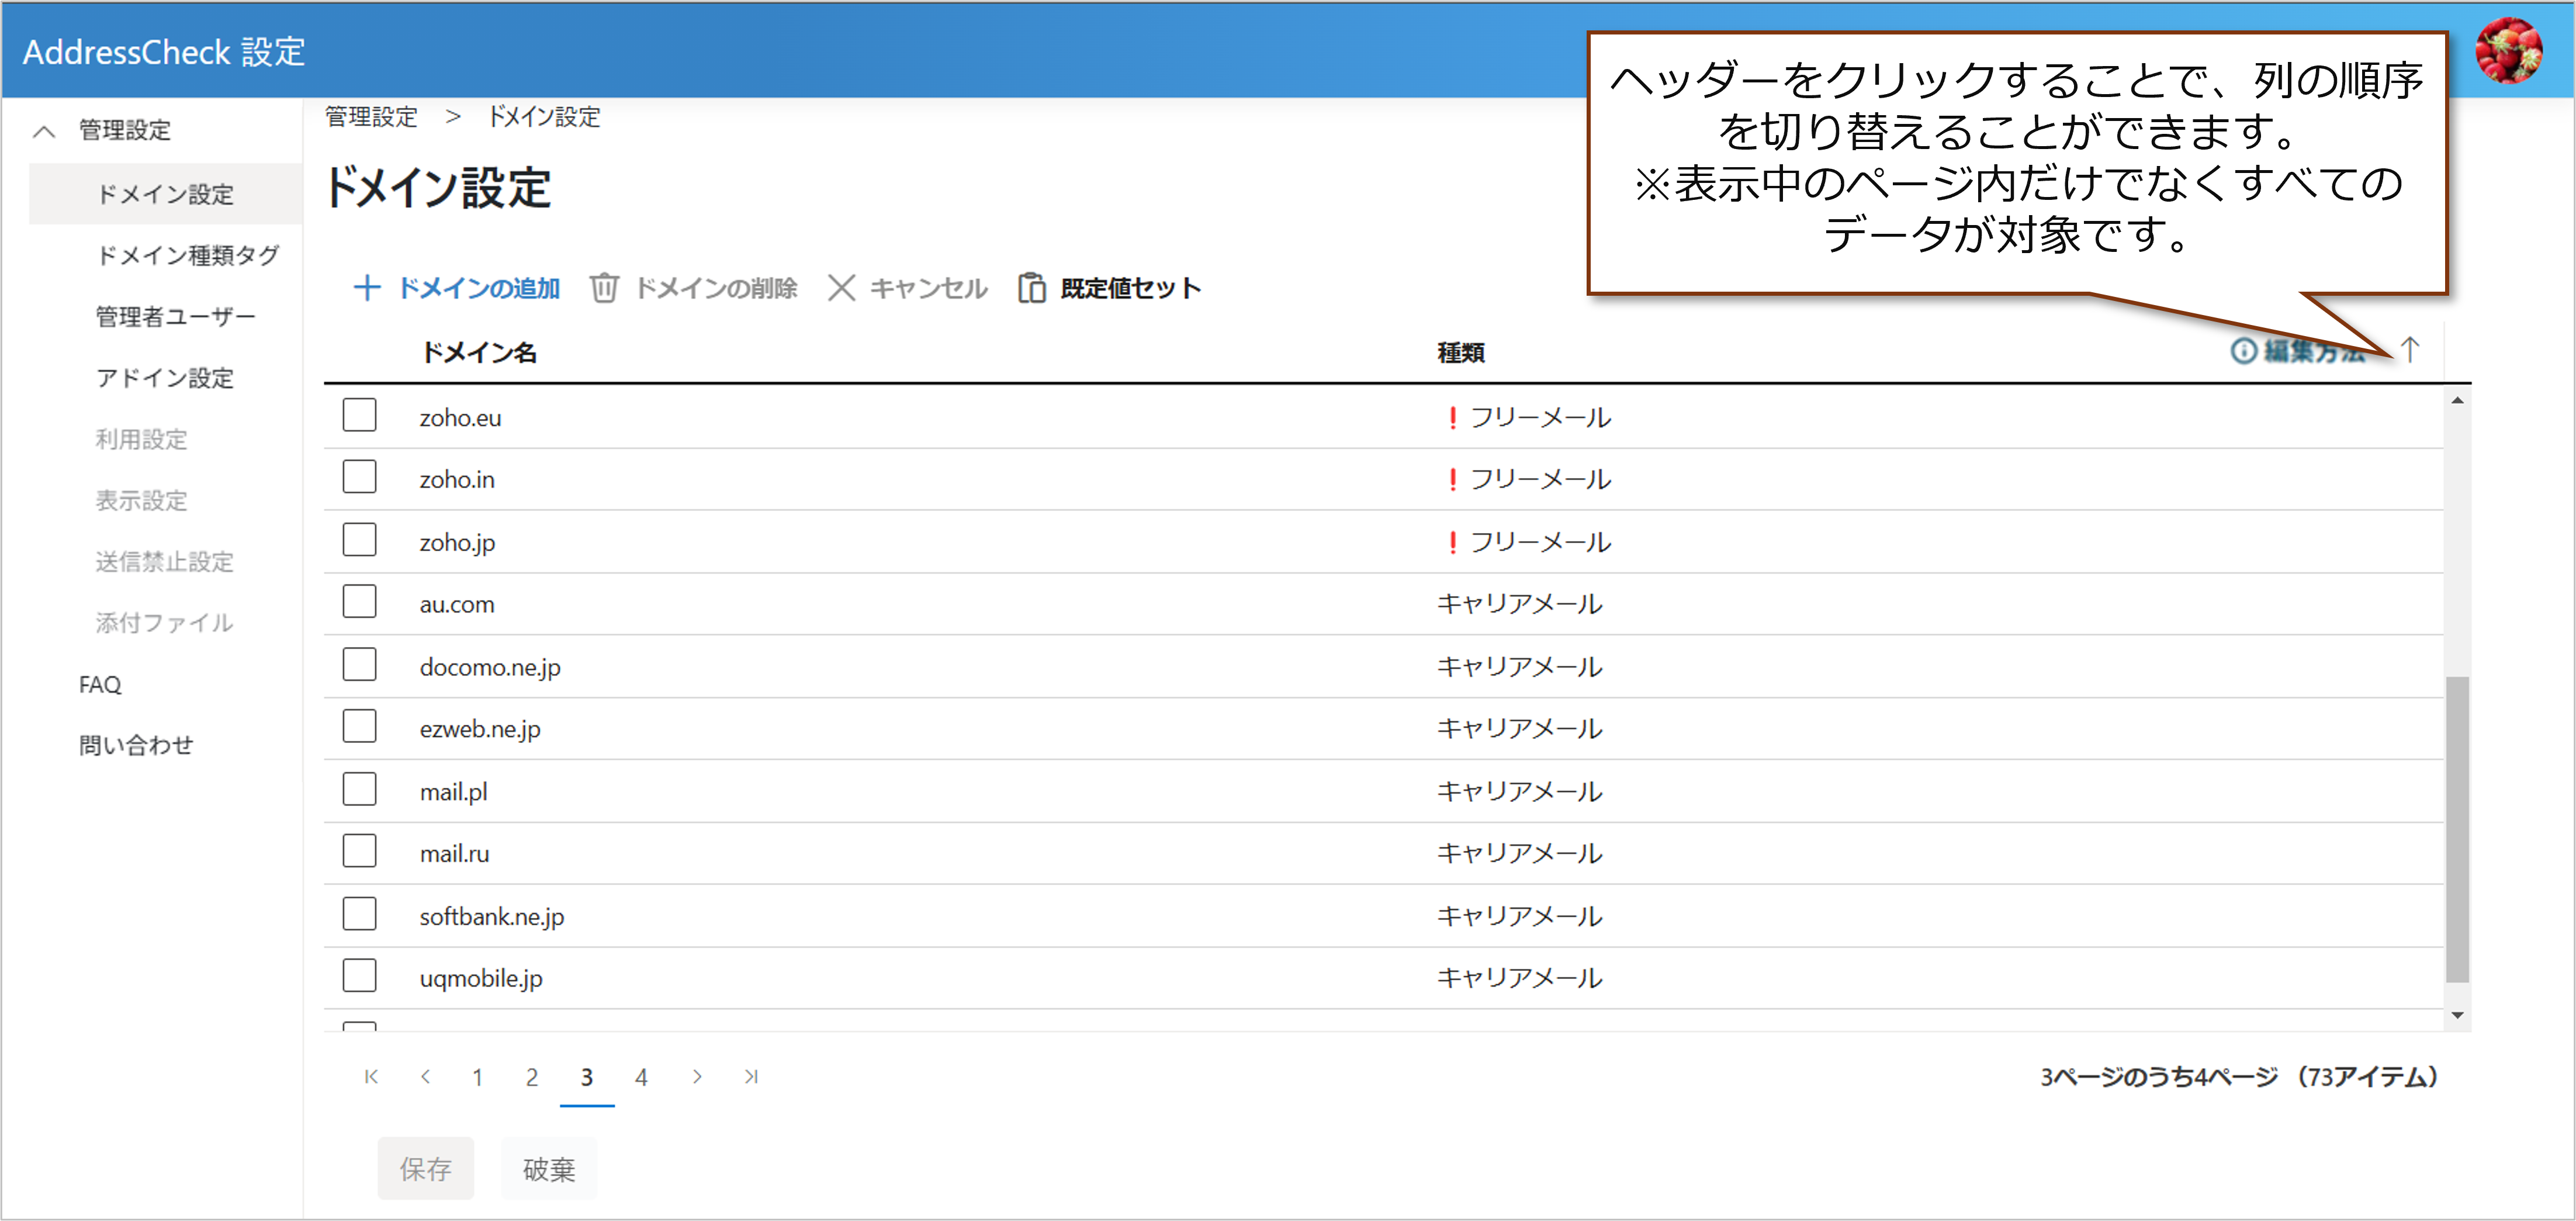Click the trash icon for ドメインの削除

coord(604,288)
